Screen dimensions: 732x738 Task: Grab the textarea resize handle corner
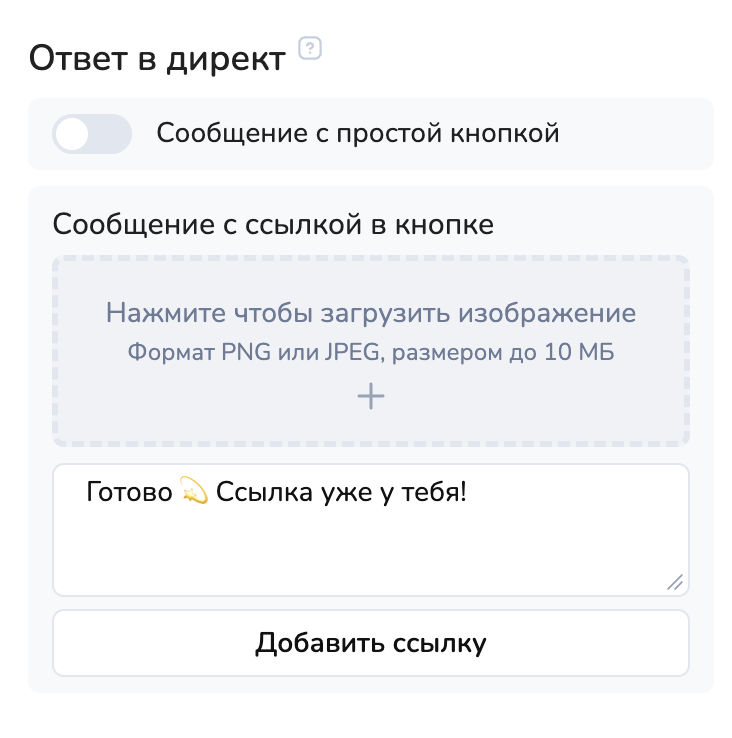tap(675, 582)
